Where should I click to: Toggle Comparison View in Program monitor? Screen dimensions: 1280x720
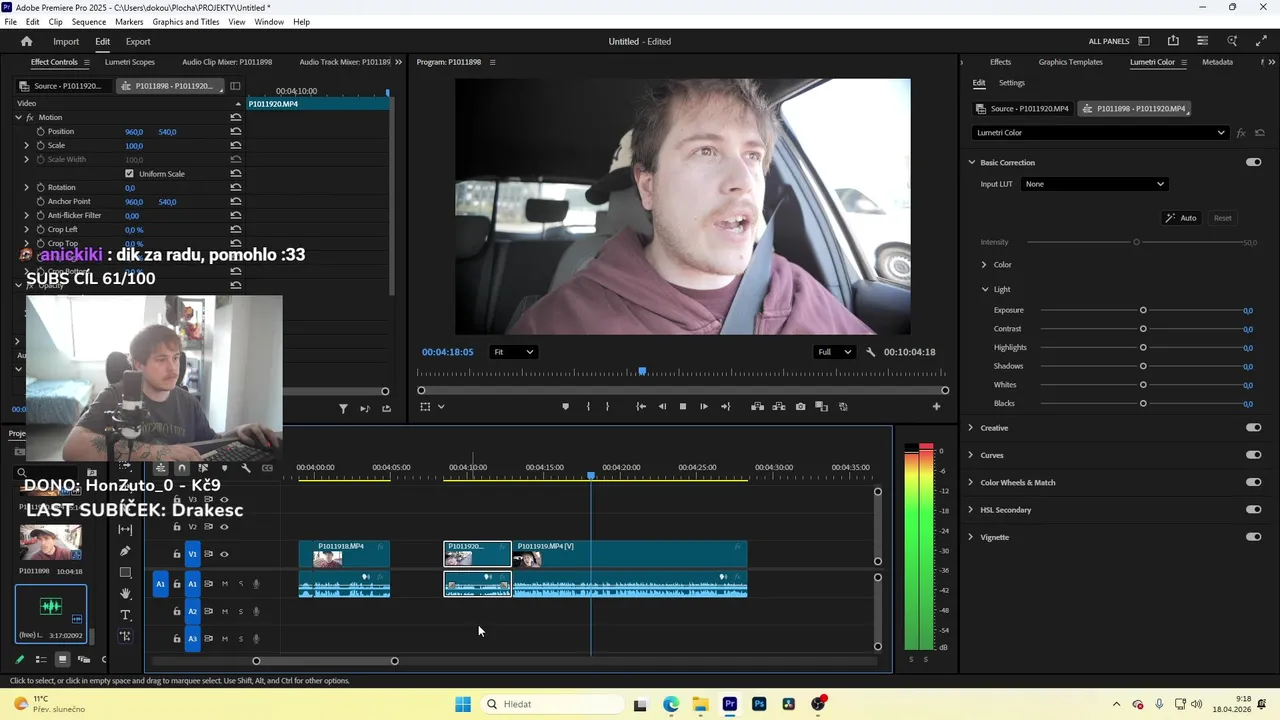pyautogui.click(x=821, y=406)
